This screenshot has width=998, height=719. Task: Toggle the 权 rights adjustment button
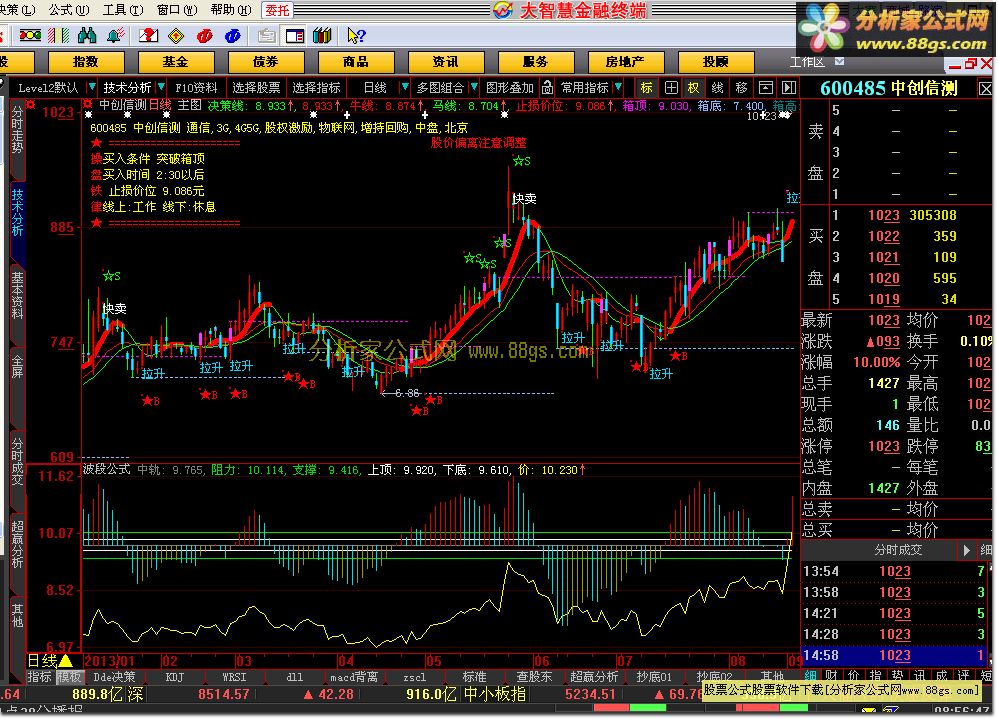tap(694, 88)
